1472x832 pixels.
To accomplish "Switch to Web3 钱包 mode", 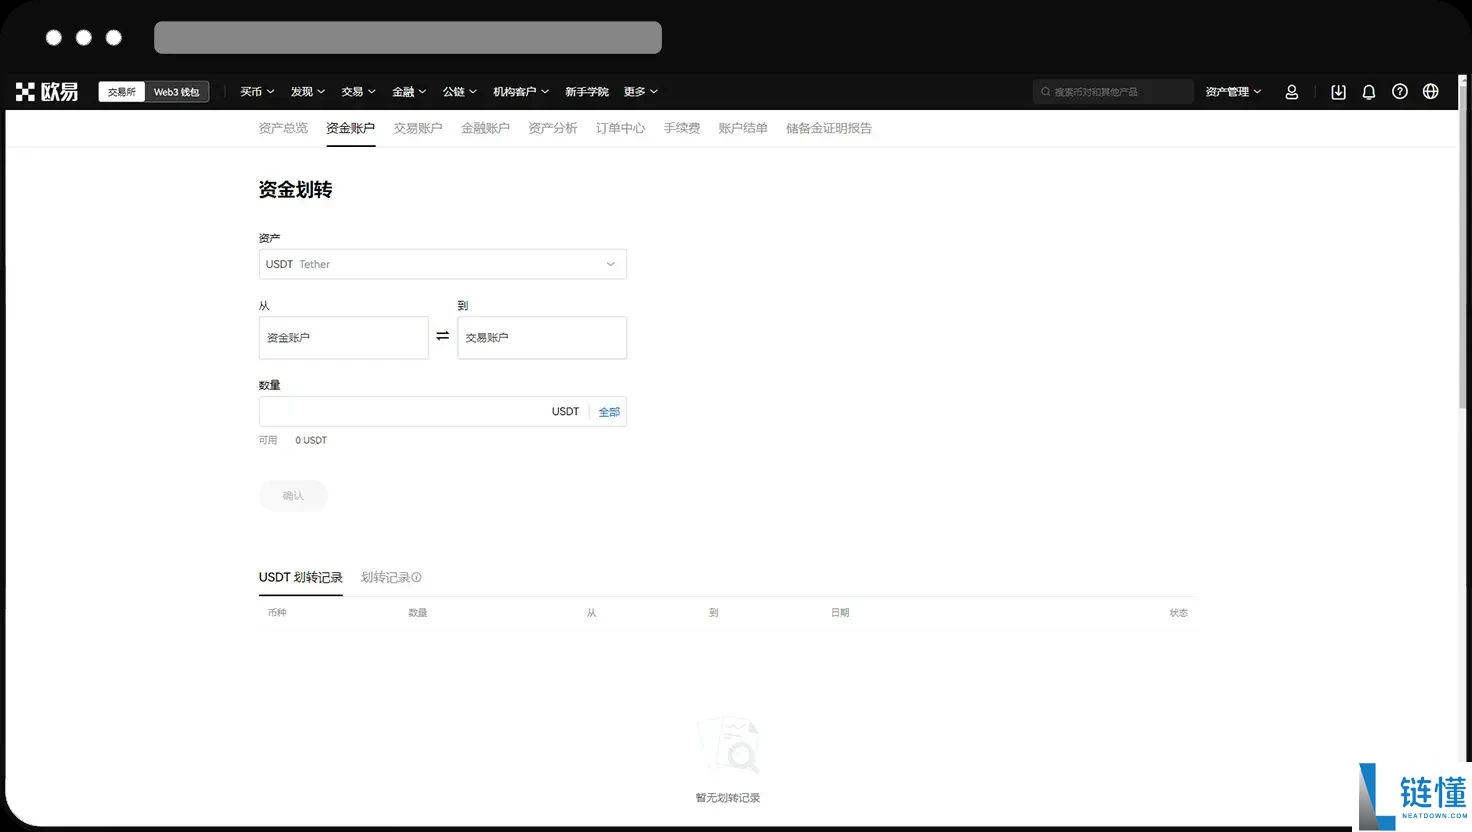I will click(x=176, y=91).
